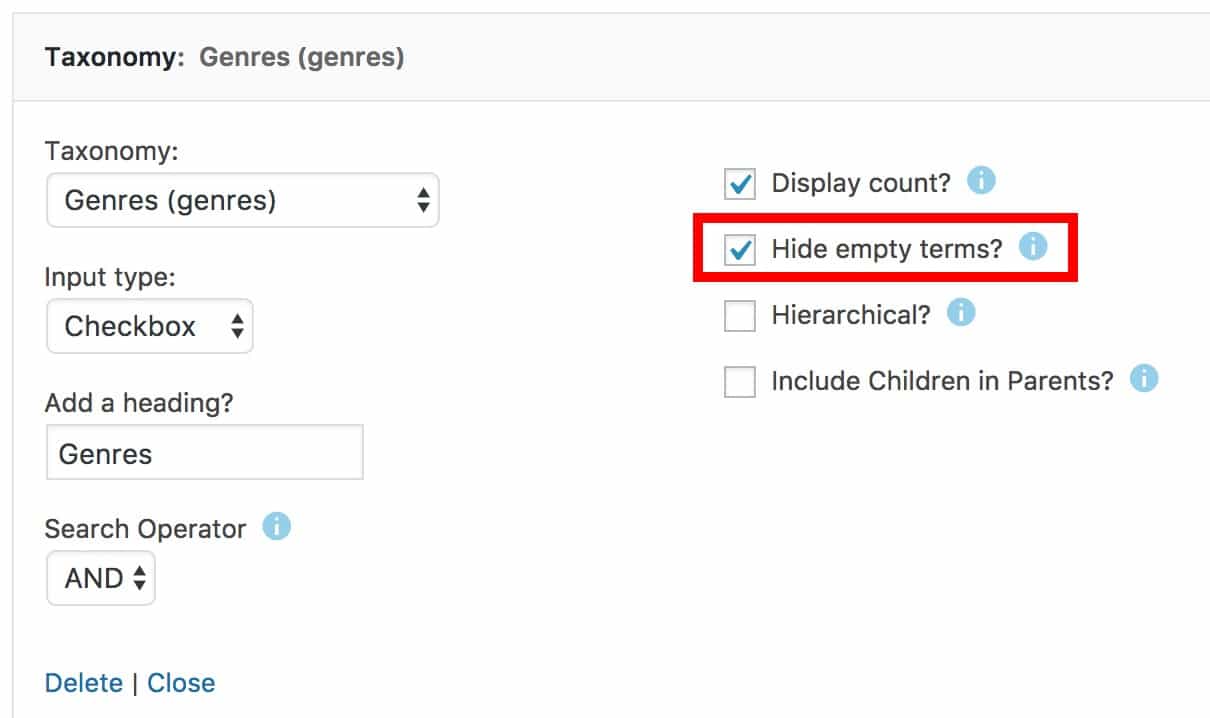Uncheck the Display count checkbox
Screen dimensions: 1210x718
(740, 182)
